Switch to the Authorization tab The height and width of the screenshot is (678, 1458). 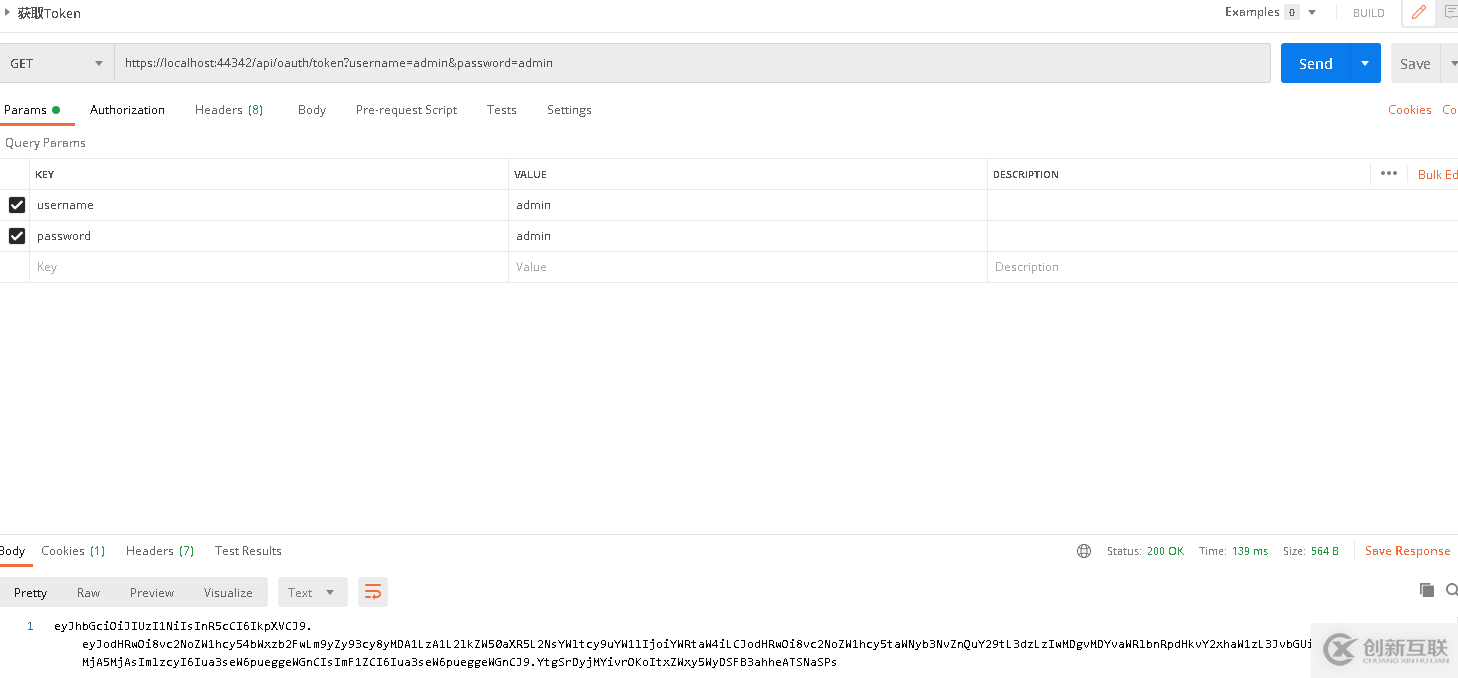[127, 110]
